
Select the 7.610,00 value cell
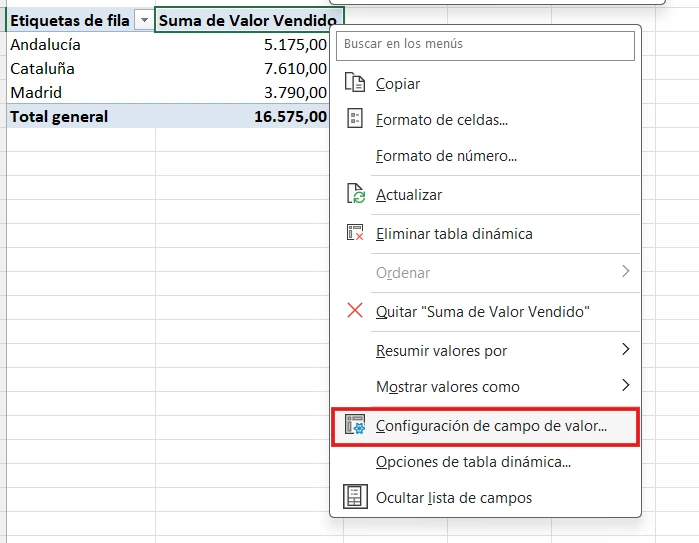click(243, 69)
